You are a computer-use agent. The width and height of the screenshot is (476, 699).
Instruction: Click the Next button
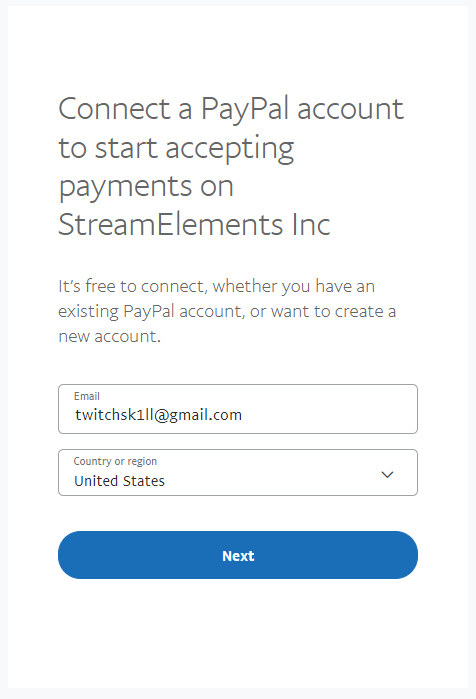coord(238,555)
